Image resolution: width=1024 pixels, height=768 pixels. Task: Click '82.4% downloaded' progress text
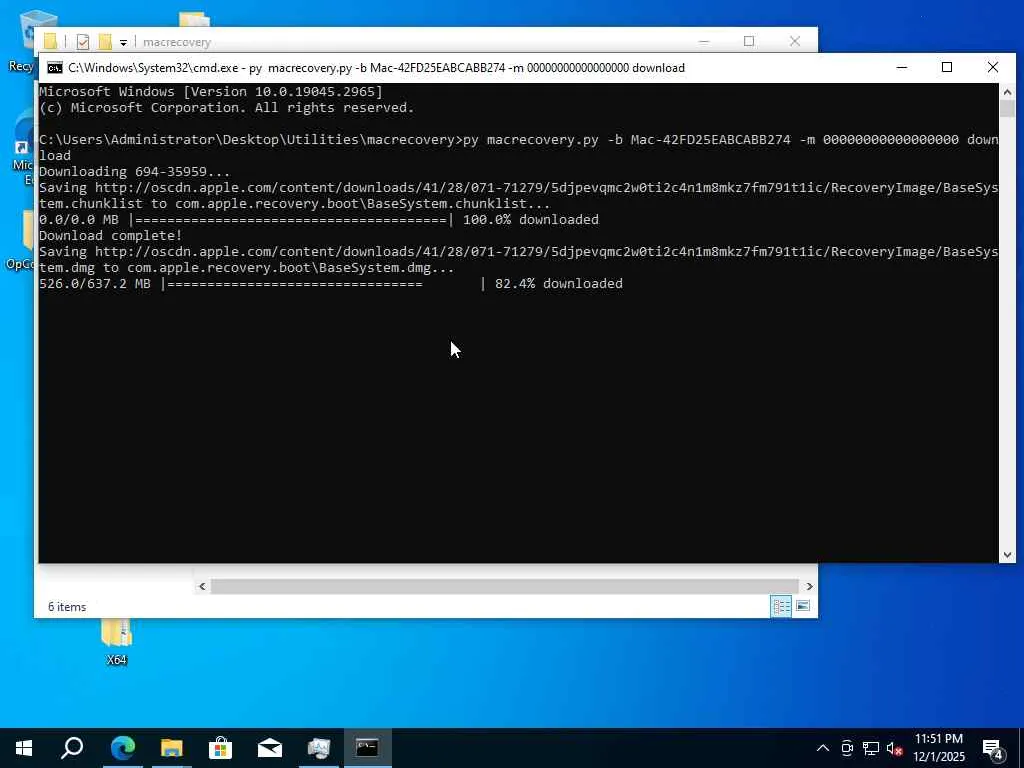559,283
